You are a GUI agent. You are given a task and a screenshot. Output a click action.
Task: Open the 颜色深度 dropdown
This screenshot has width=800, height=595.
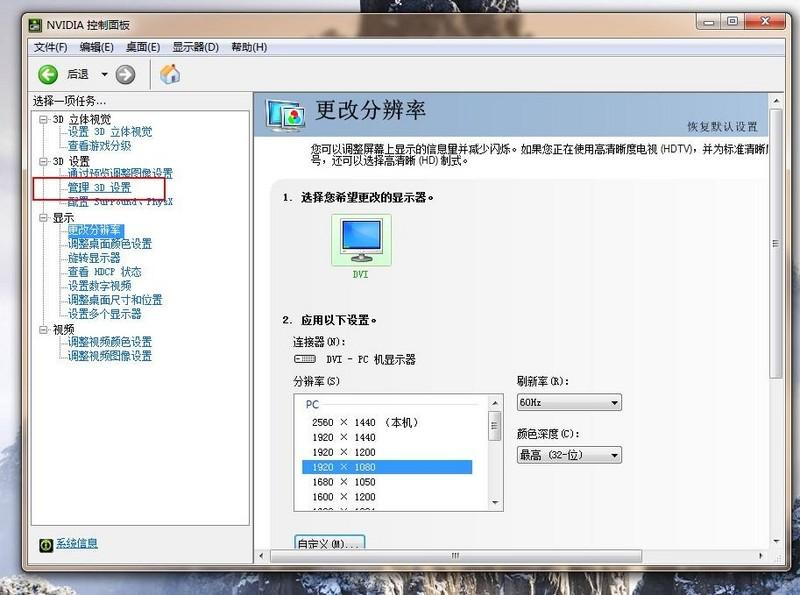[x=569, y=455]
